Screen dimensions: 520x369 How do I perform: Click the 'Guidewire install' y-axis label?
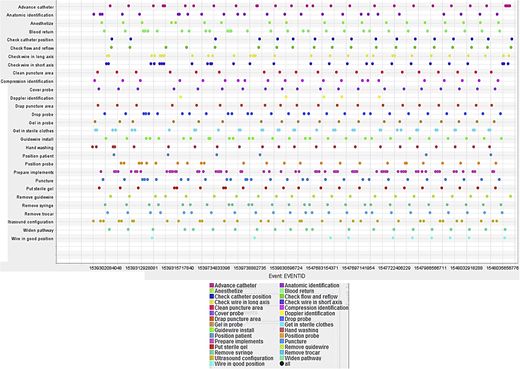pyautogui.click(x=37, y=139)
